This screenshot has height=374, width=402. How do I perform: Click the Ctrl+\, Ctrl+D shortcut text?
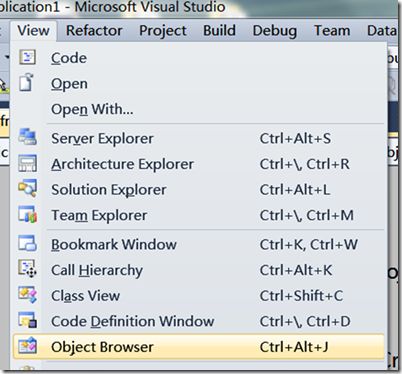pyautogui.click(x=305, y=322)
